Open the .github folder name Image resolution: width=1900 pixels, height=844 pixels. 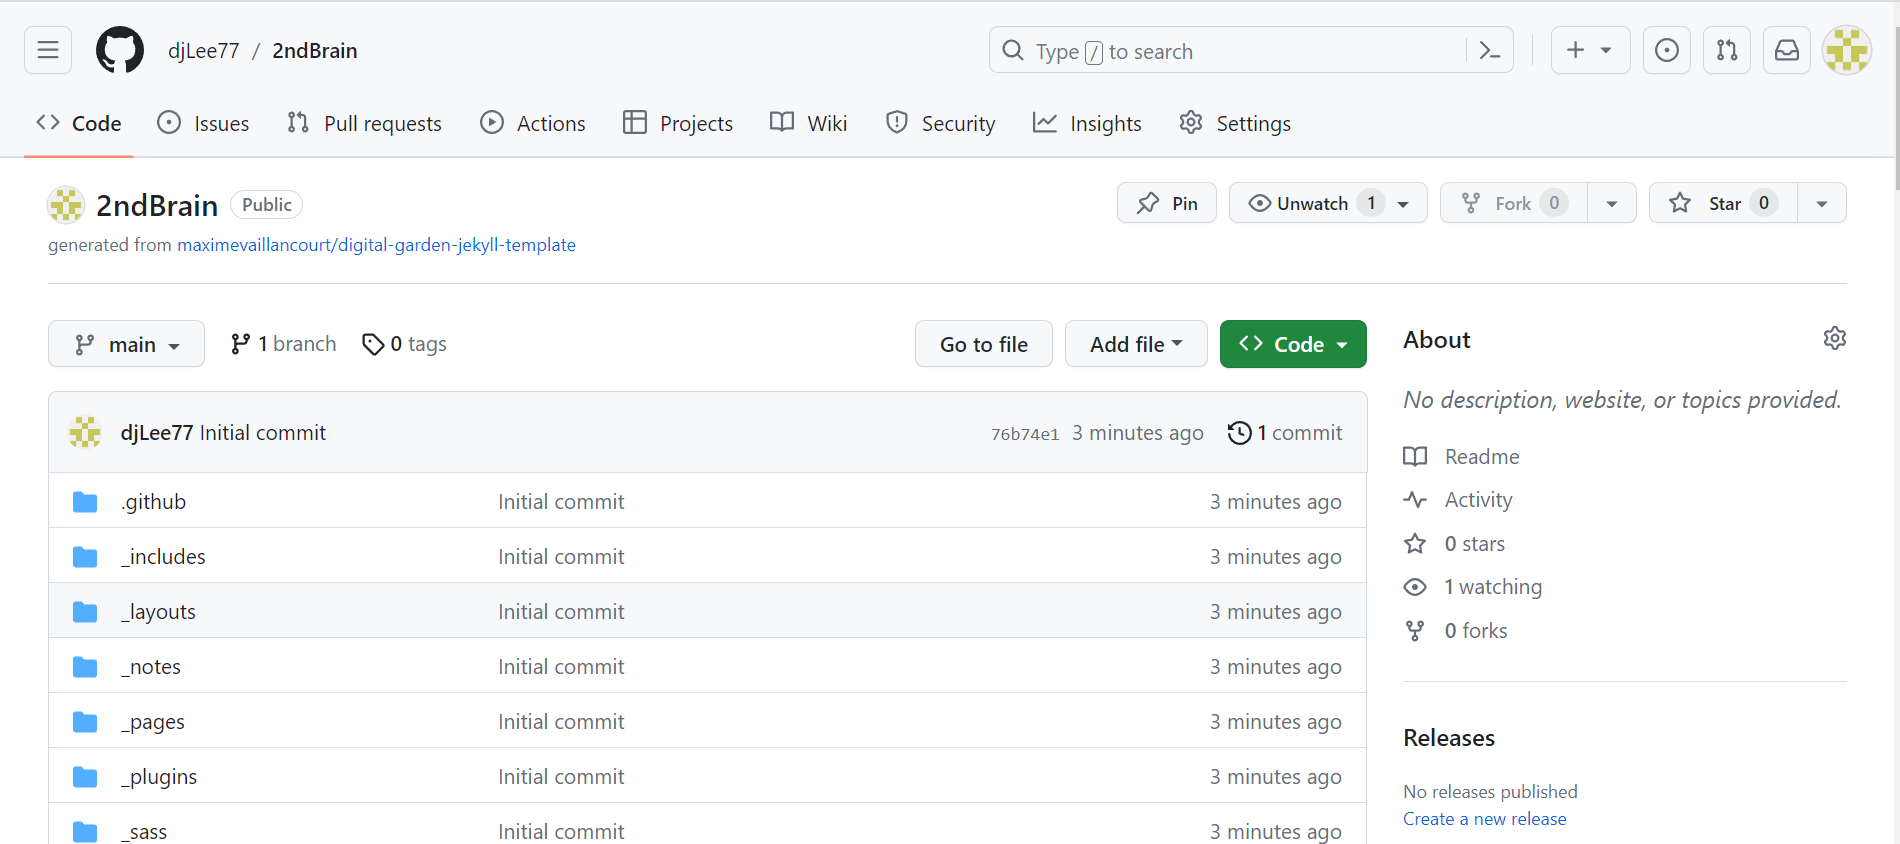(x=153, y=502)
